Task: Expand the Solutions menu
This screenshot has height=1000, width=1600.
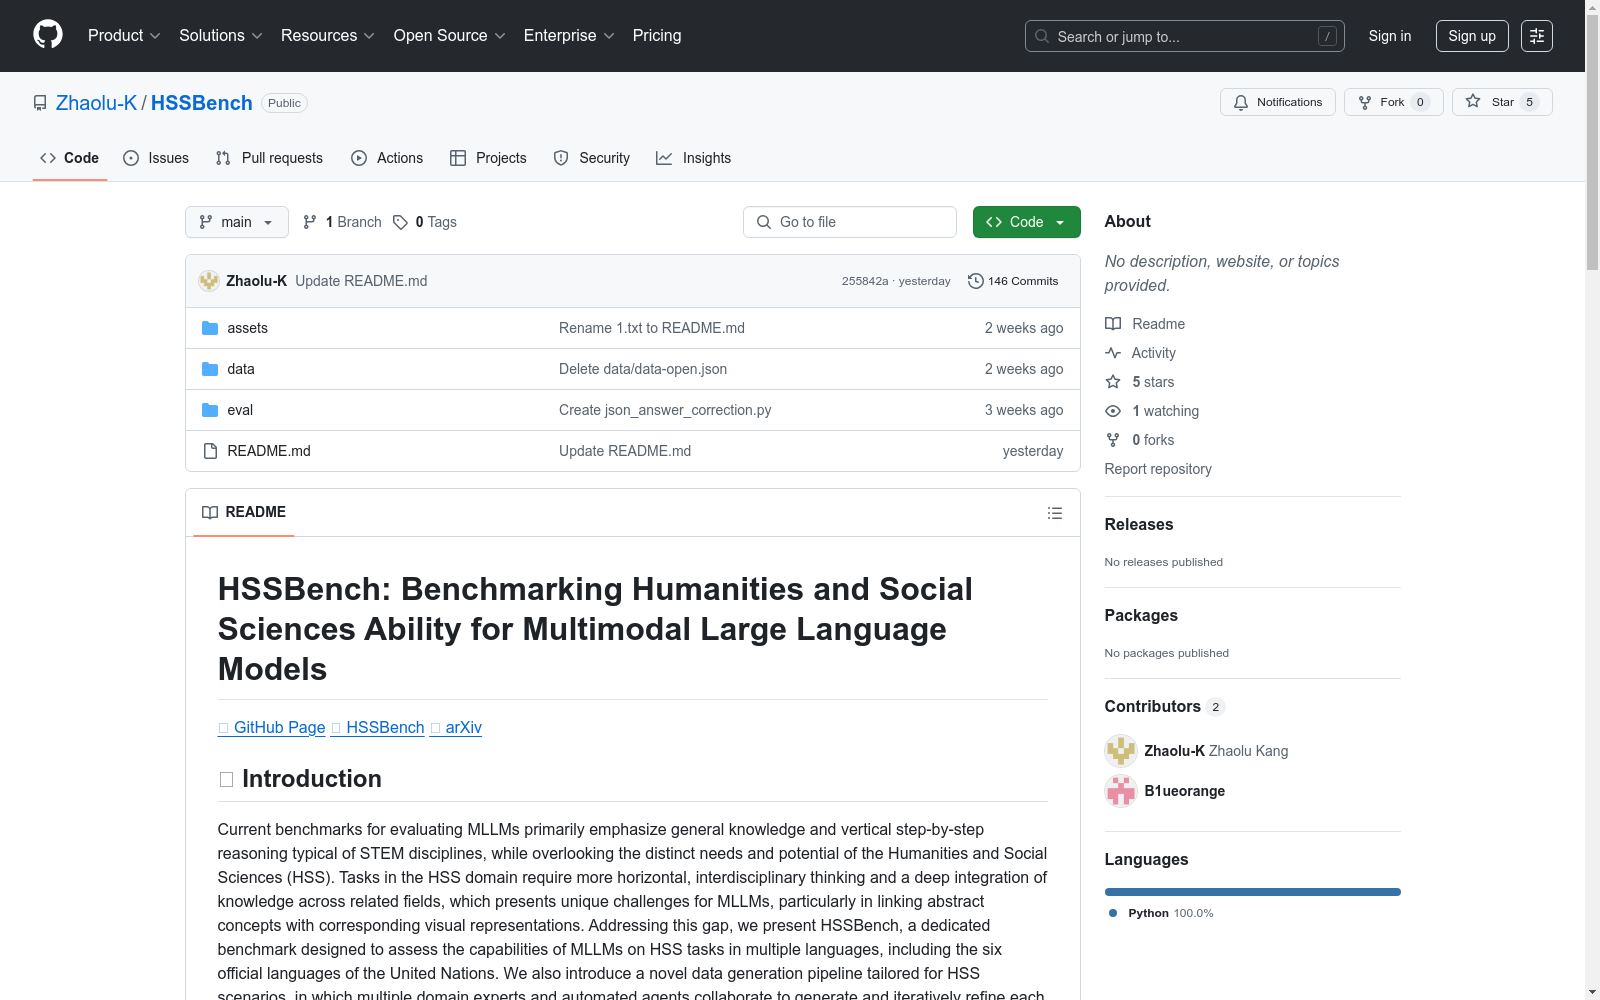Action: 221,36
